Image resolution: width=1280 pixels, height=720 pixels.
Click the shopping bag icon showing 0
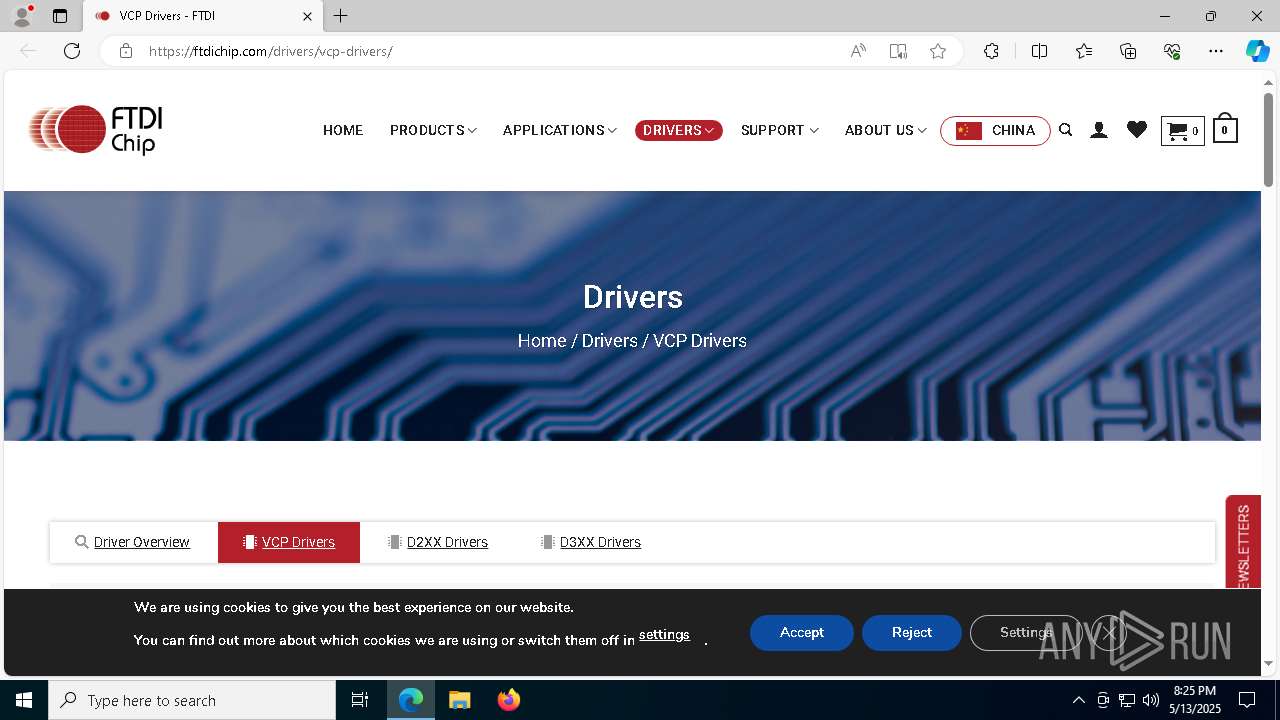(1225, 128)
